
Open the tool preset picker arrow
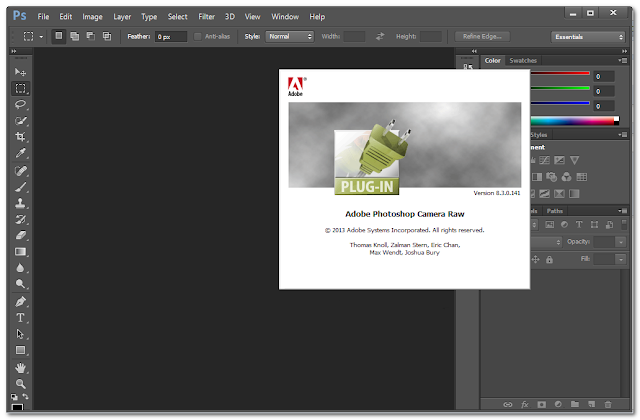pyautogui.click(x=41, y=37)
